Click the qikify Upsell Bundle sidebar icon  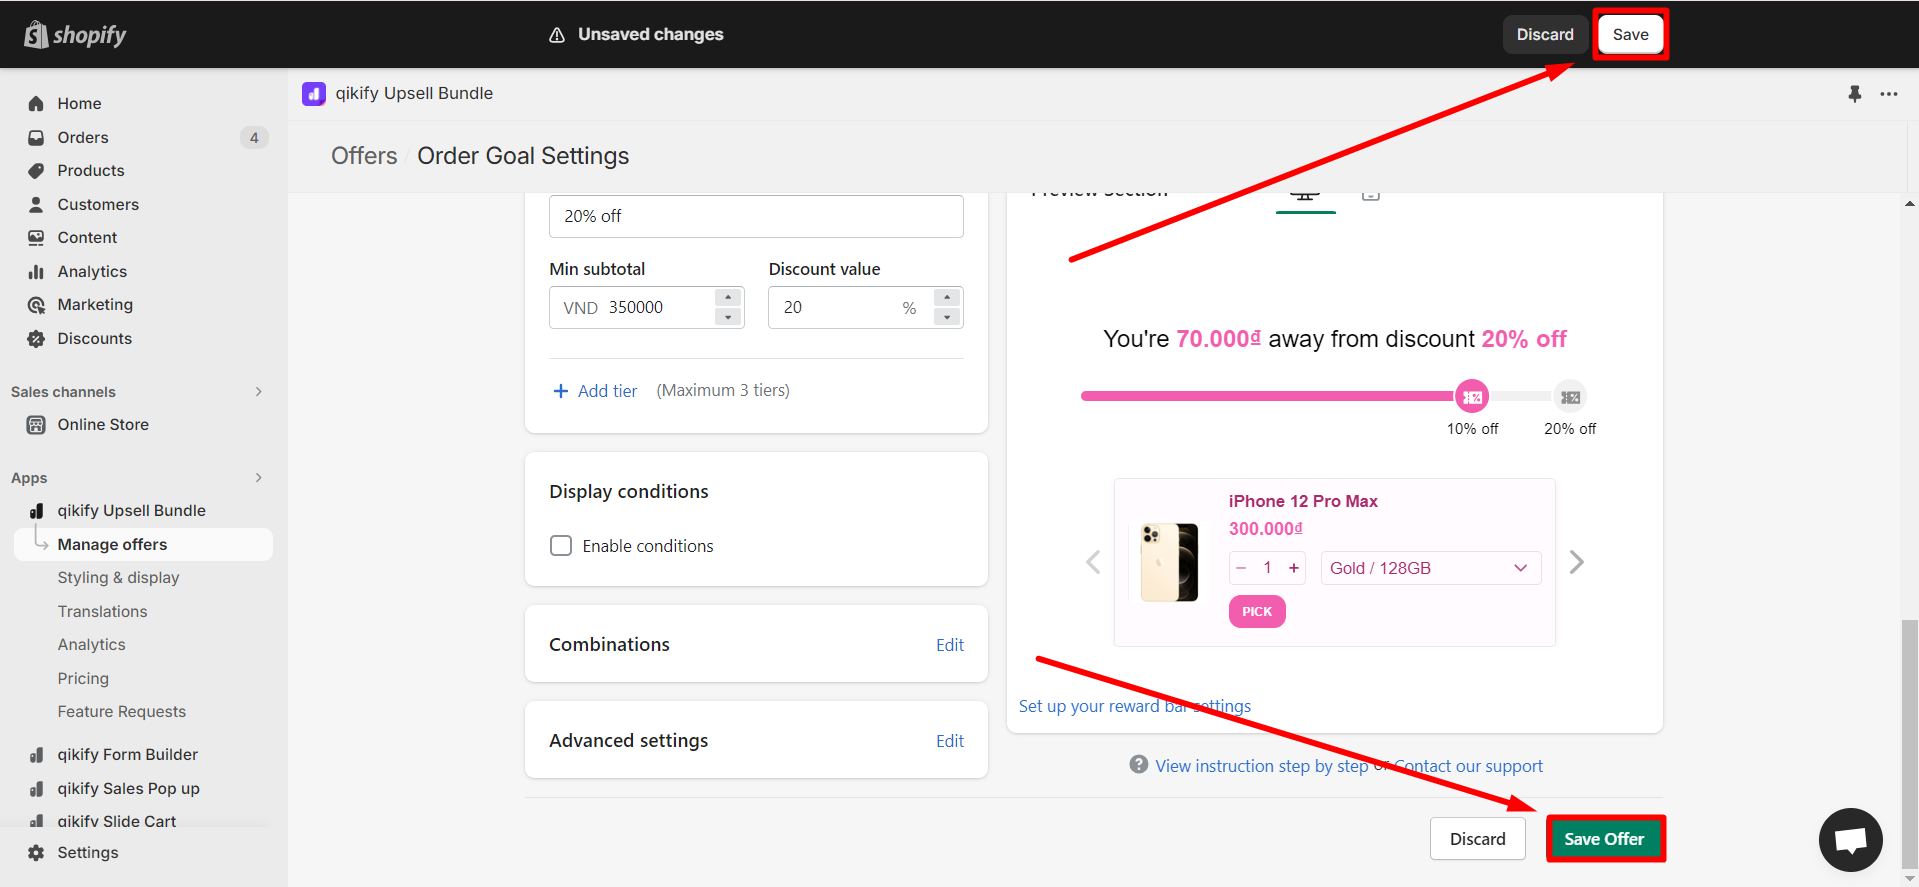pyautogui.click(x=36, y=511)
